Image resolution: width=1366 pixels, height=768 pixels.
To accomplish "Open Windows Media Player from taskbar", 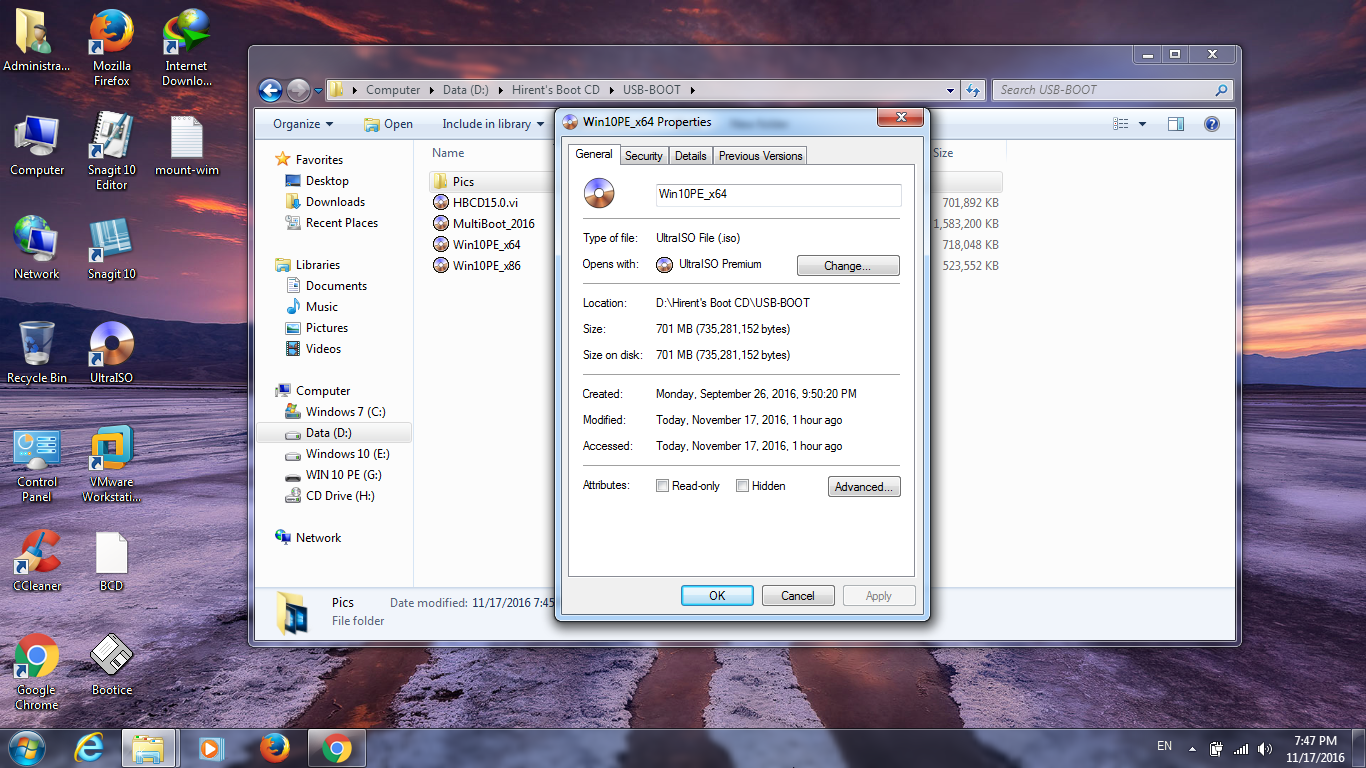I will coord(211,748).
